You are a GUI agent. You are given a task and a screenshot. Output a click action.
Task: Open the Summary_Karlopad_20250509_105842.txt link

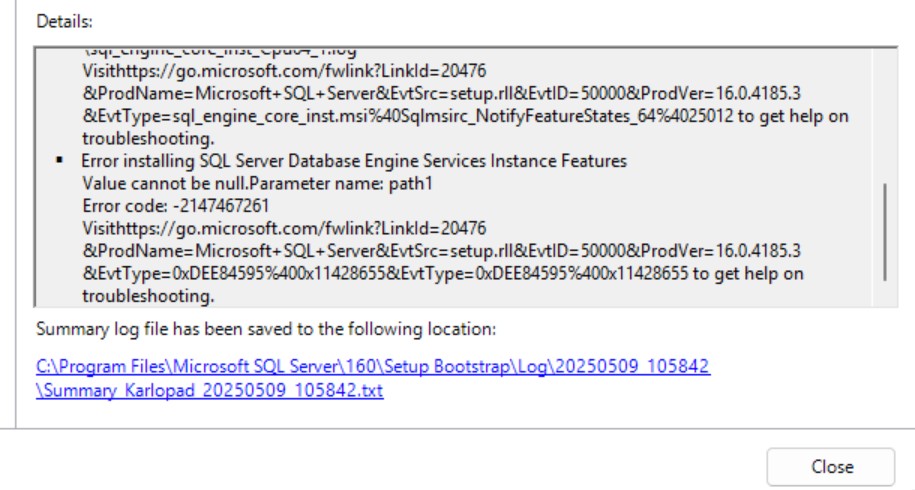[210, 391]
